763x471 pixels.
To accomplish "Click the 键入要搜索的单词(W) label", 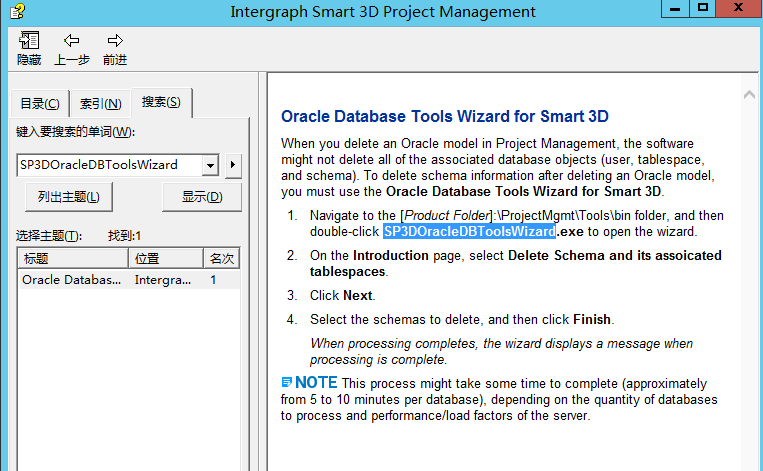I will [x=75, y=132].
